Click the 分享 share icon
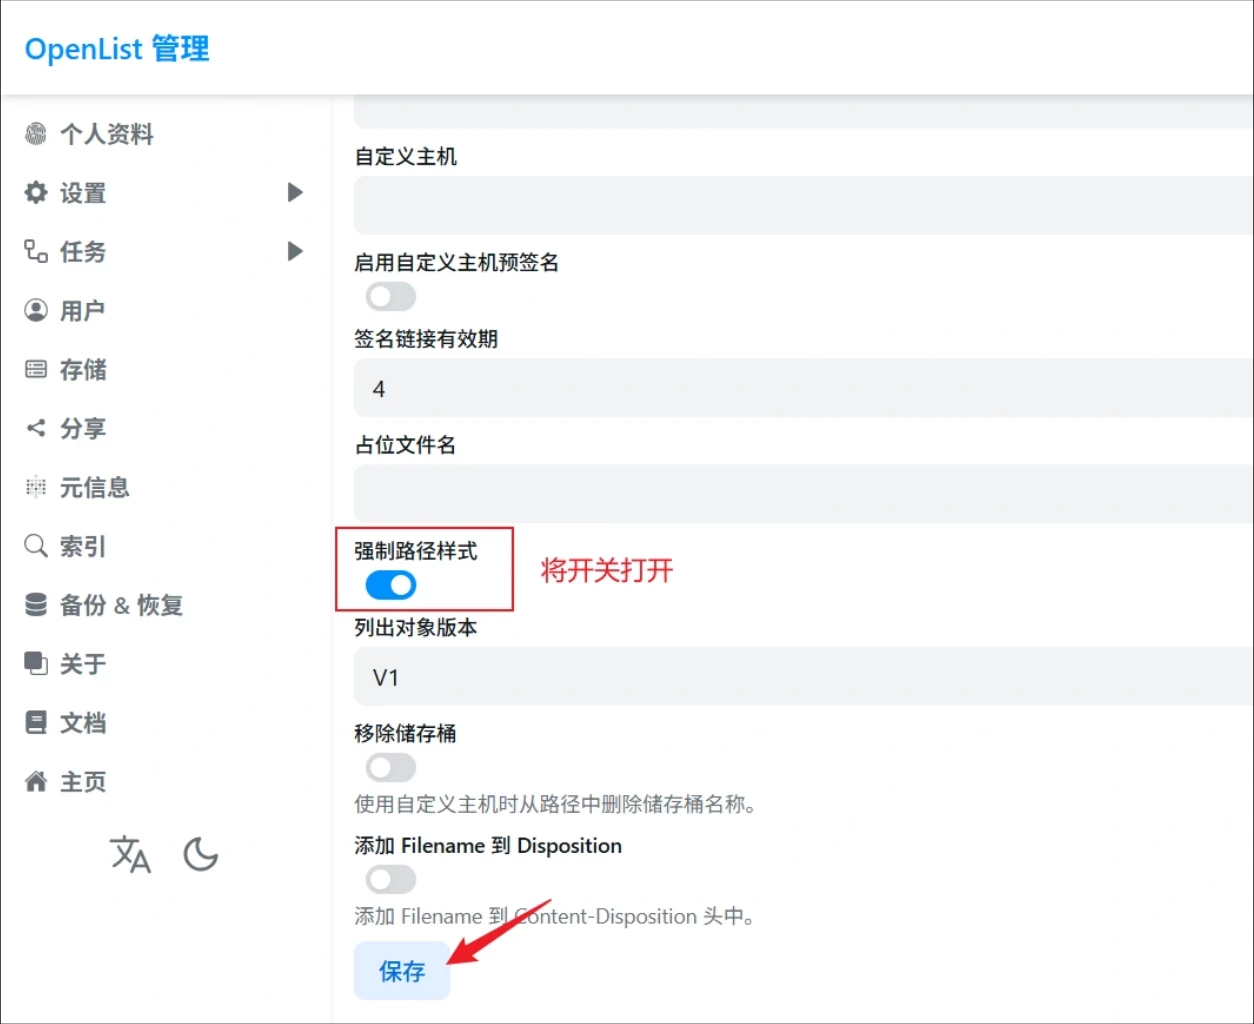 (36, 429)
